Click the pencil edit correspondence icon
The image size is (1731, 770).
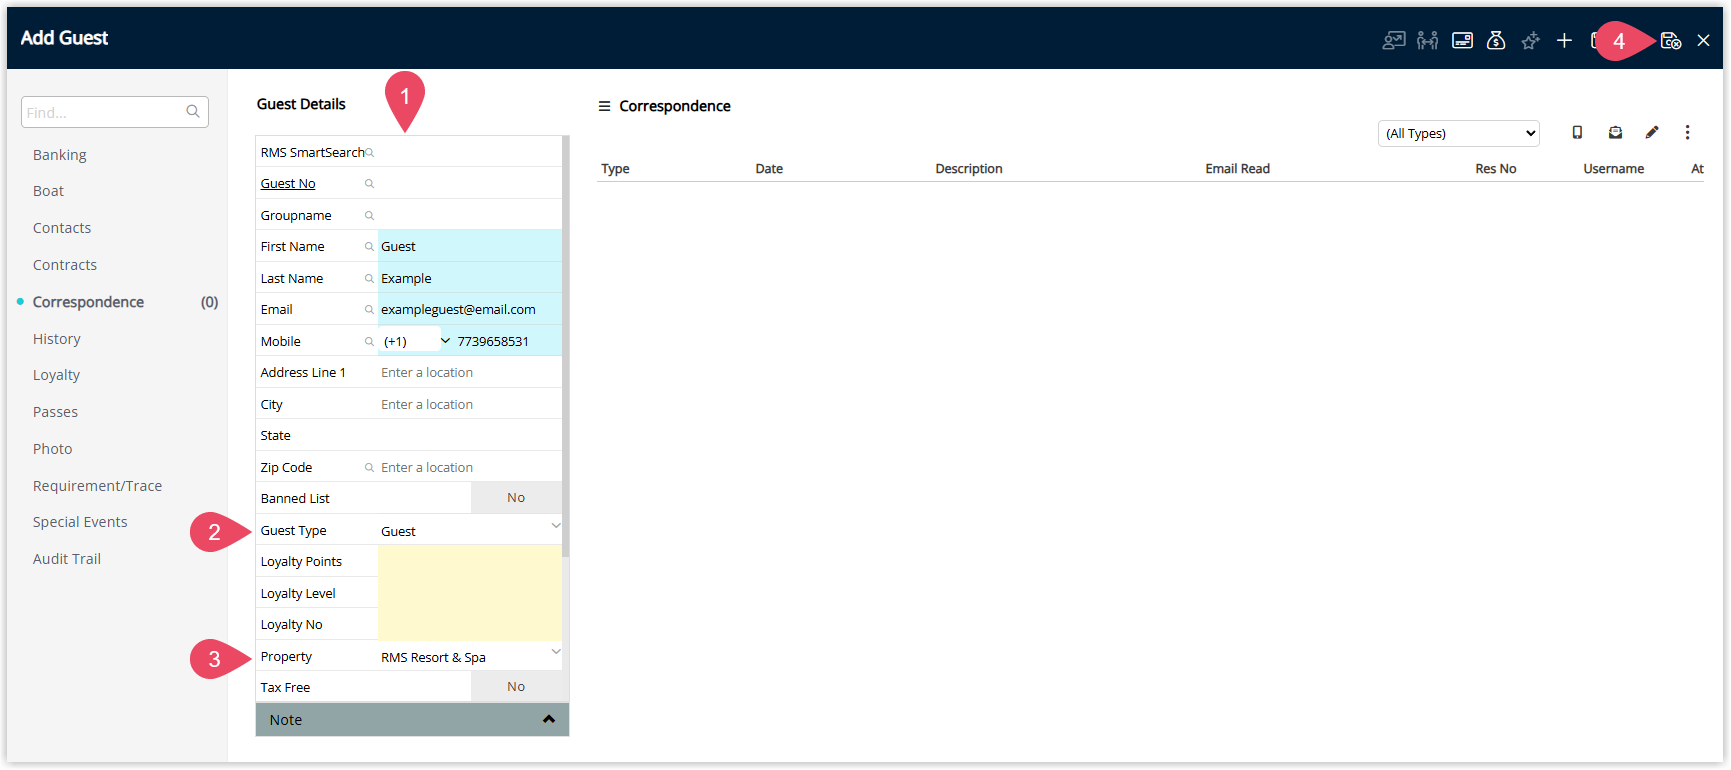pos(1652,132)
